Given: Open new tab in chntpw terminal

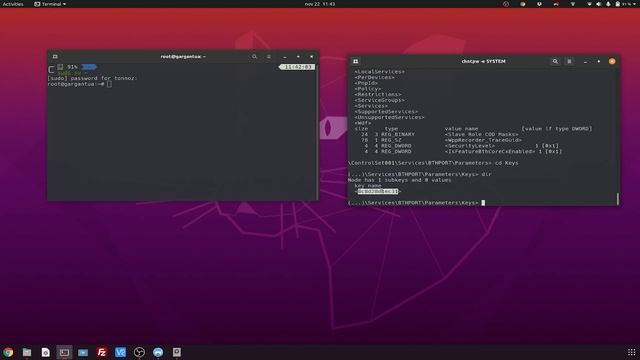Looking at the screenshot, I should 356,61.
